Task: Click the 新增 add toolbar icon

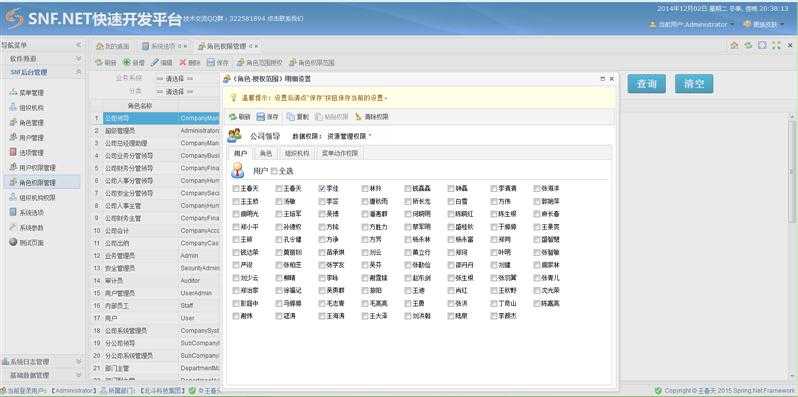Action: (134, 63)
